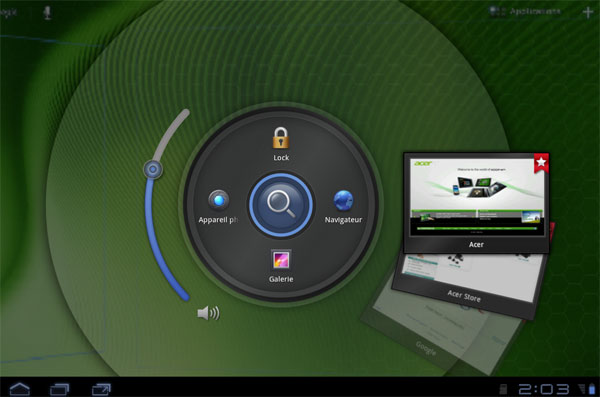The width and height of the screenshot is (600, 397).
Task: Tap the SD card notification icon
Action: (503, 389)
